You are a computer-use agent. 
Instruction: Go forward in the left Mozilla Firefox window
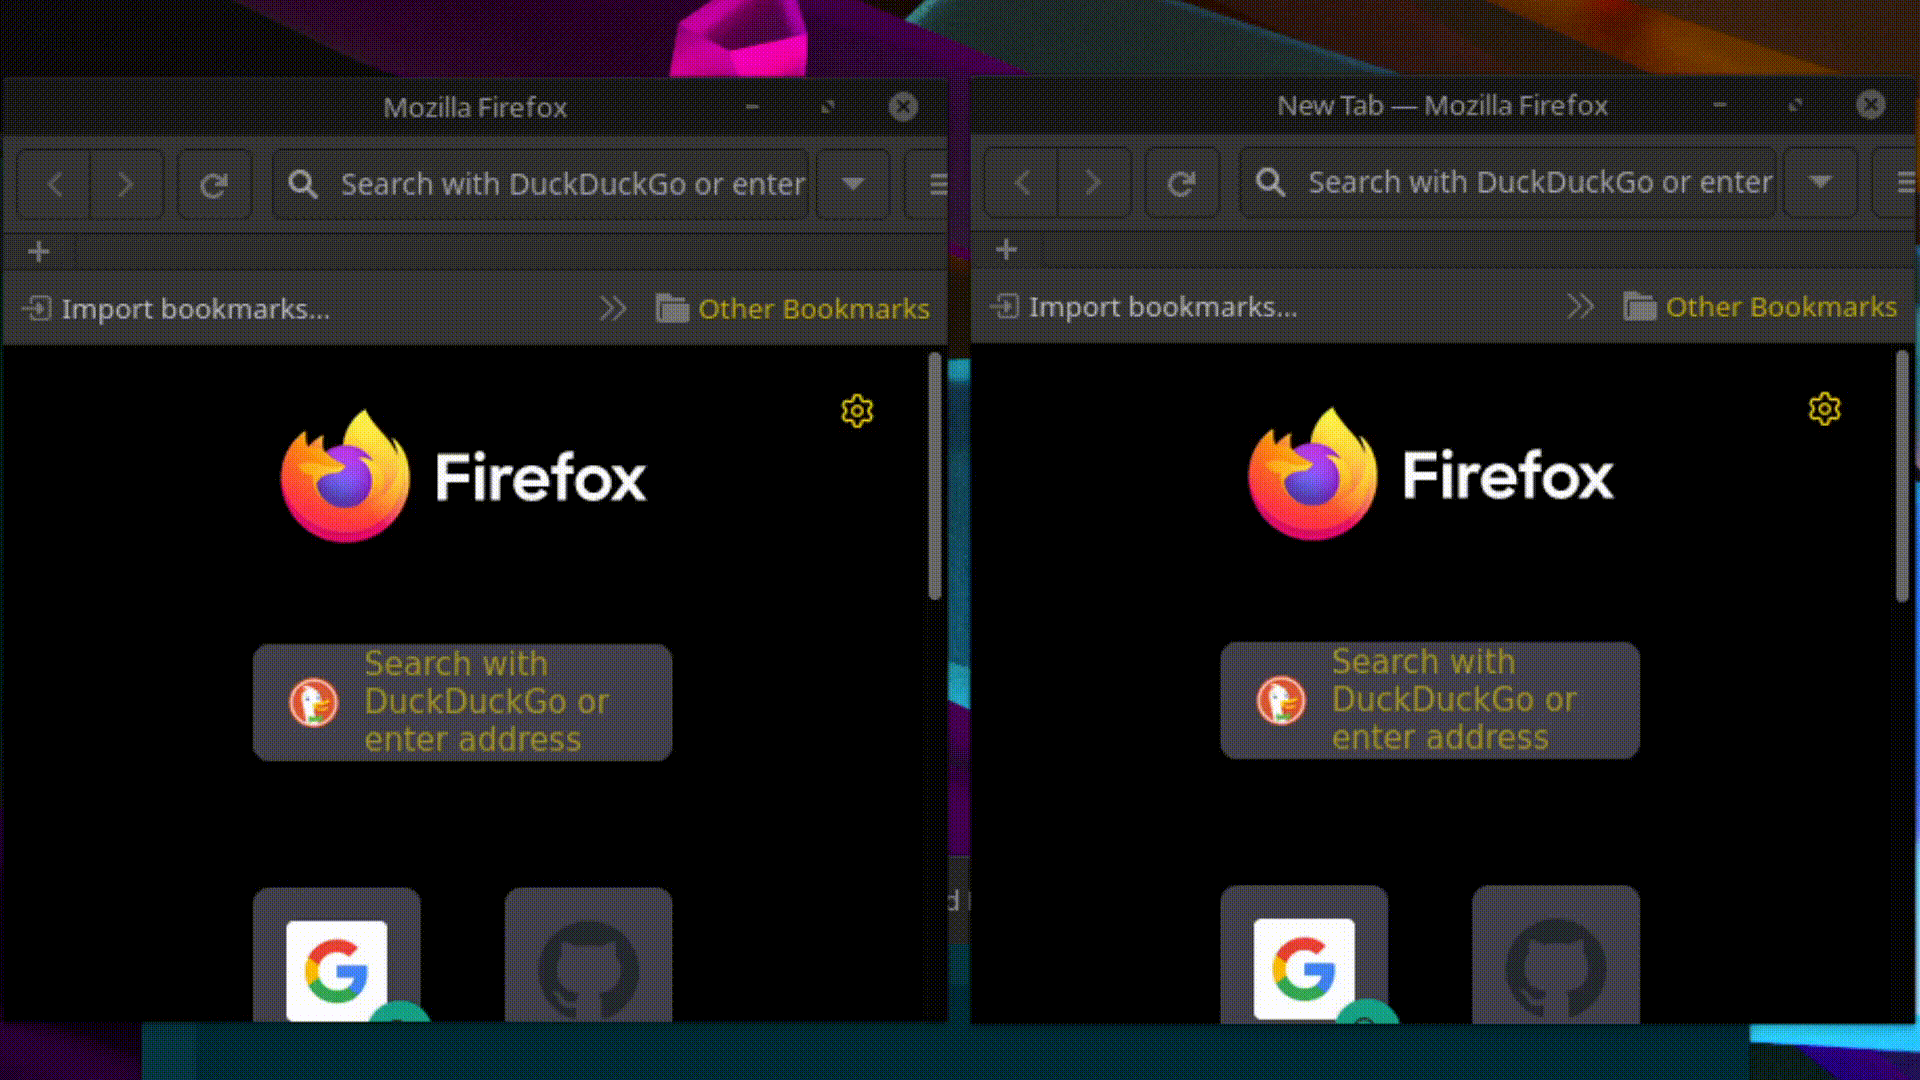[x=126, y=184]
